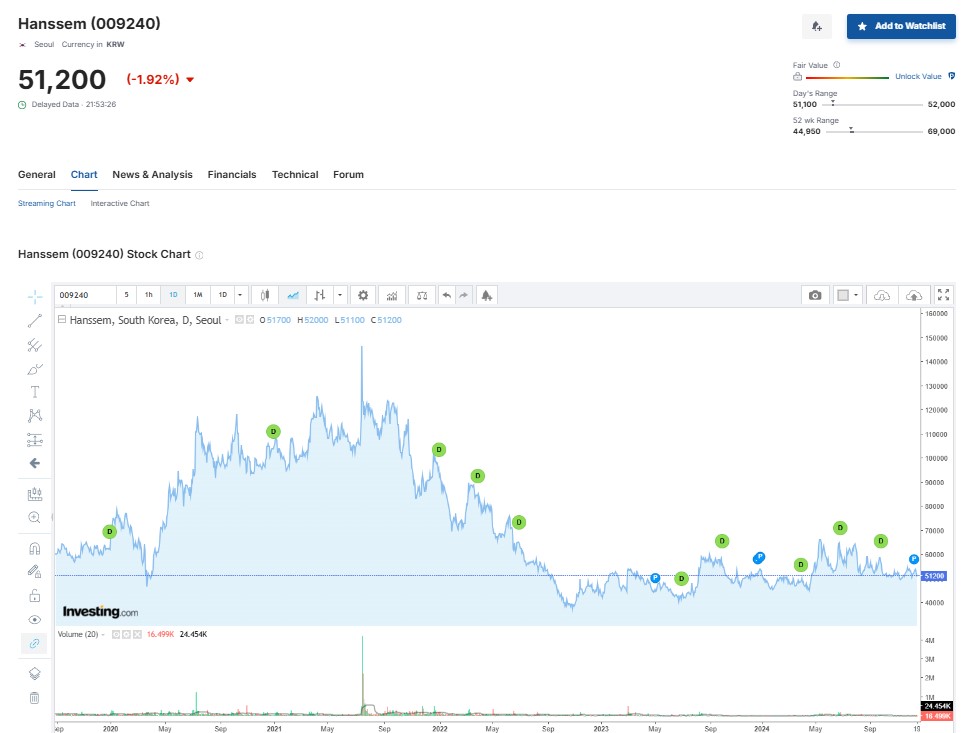Viewport: 962px width, 733px height.
Task: Toggle magnet mode
Action: click(x=35, y=548)
